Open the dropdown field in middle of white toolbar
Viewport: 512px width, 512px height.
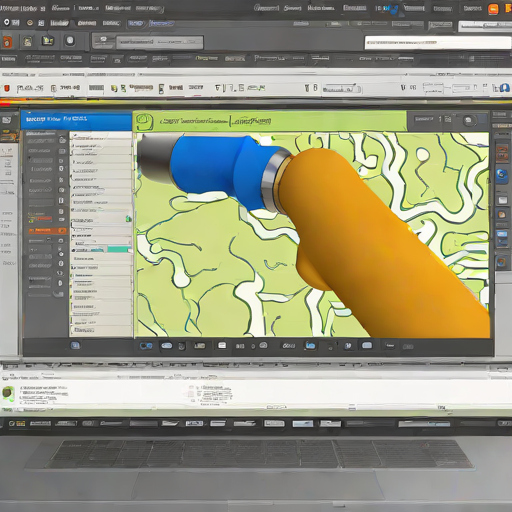(341, 89)
